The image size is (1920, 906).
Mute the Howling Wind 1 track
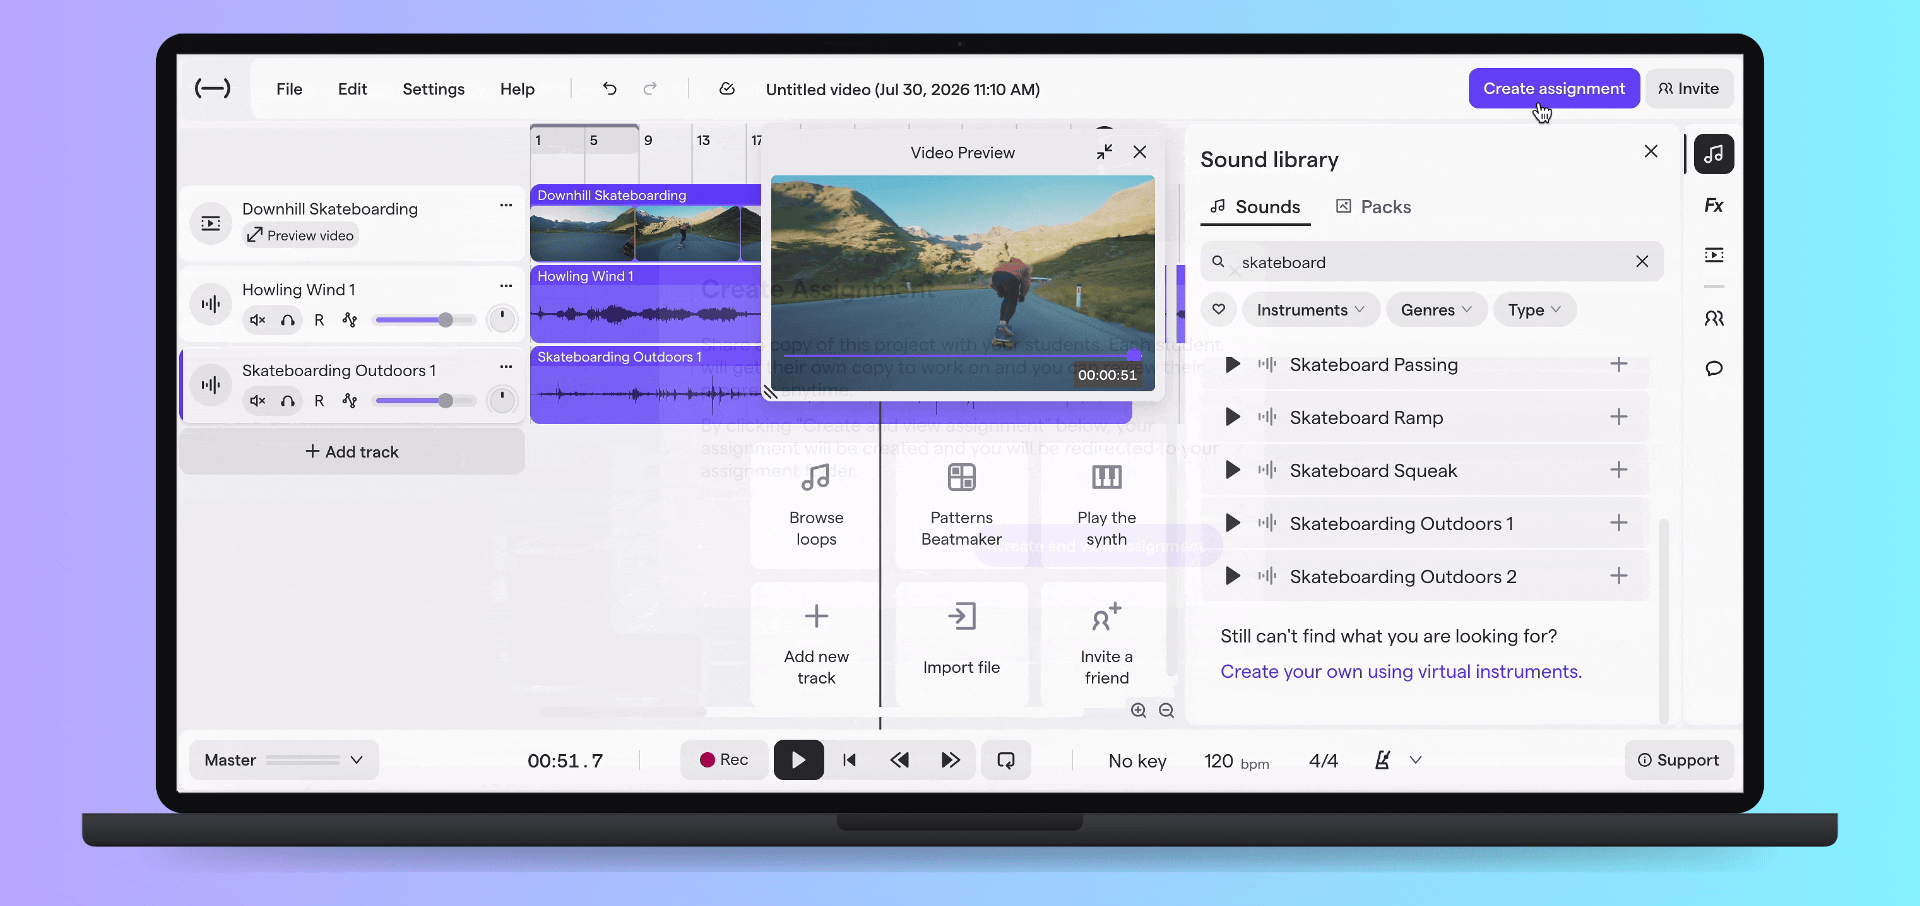257,320
